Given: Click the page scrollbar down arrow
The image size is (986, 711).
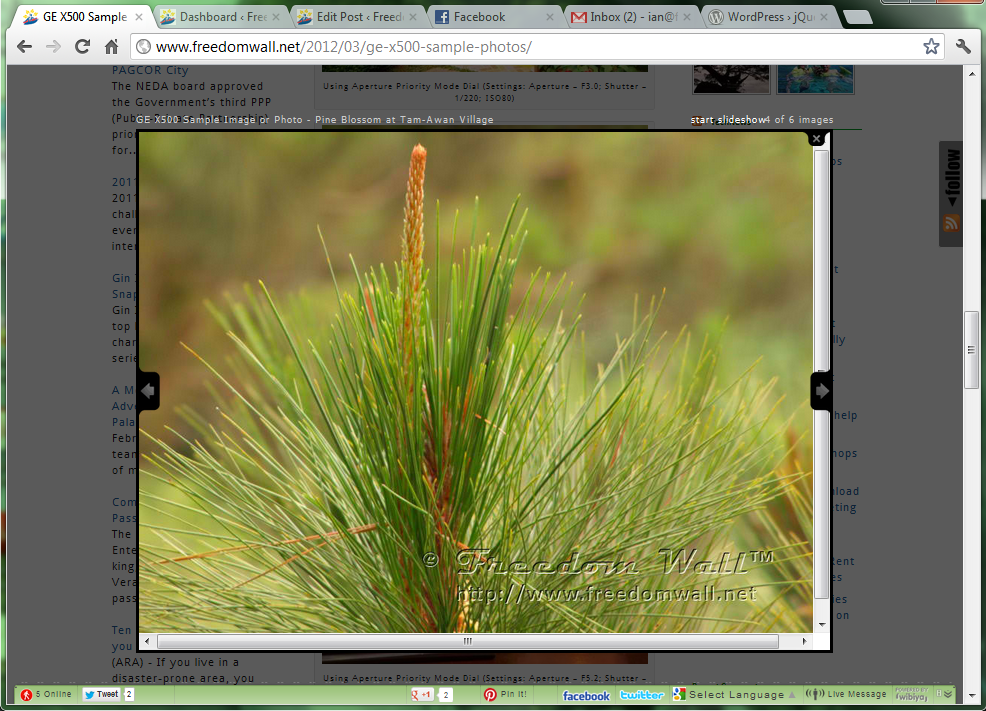Looking at the screenshot, I should (x=971, y=695).
